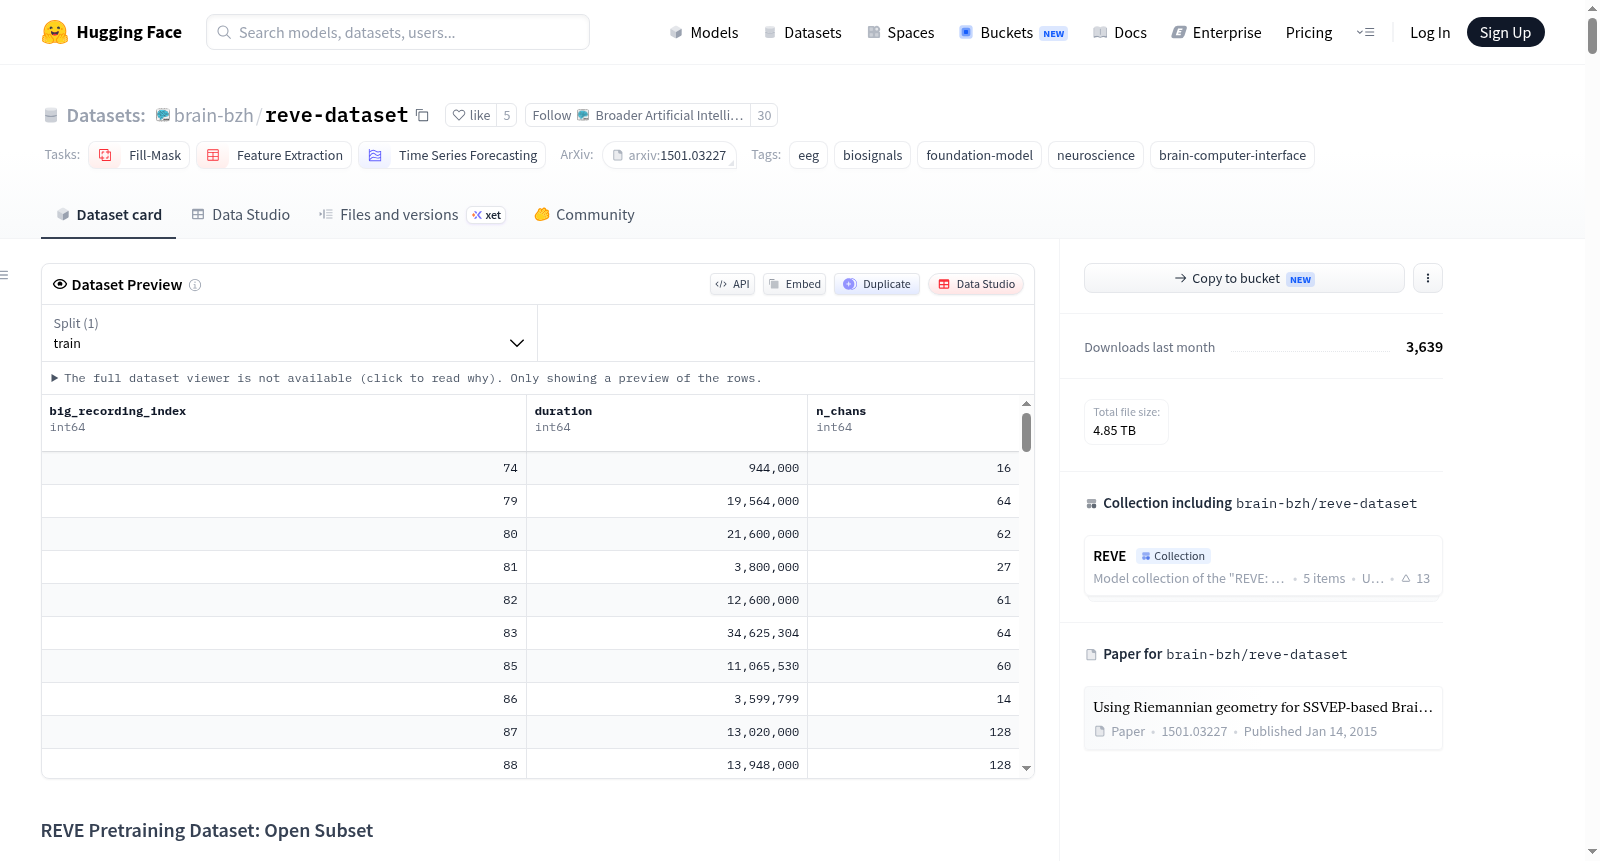Go to Datasets in the top navigation
The width and height of the screenshot is (1600, 861).
click(802, 33)
